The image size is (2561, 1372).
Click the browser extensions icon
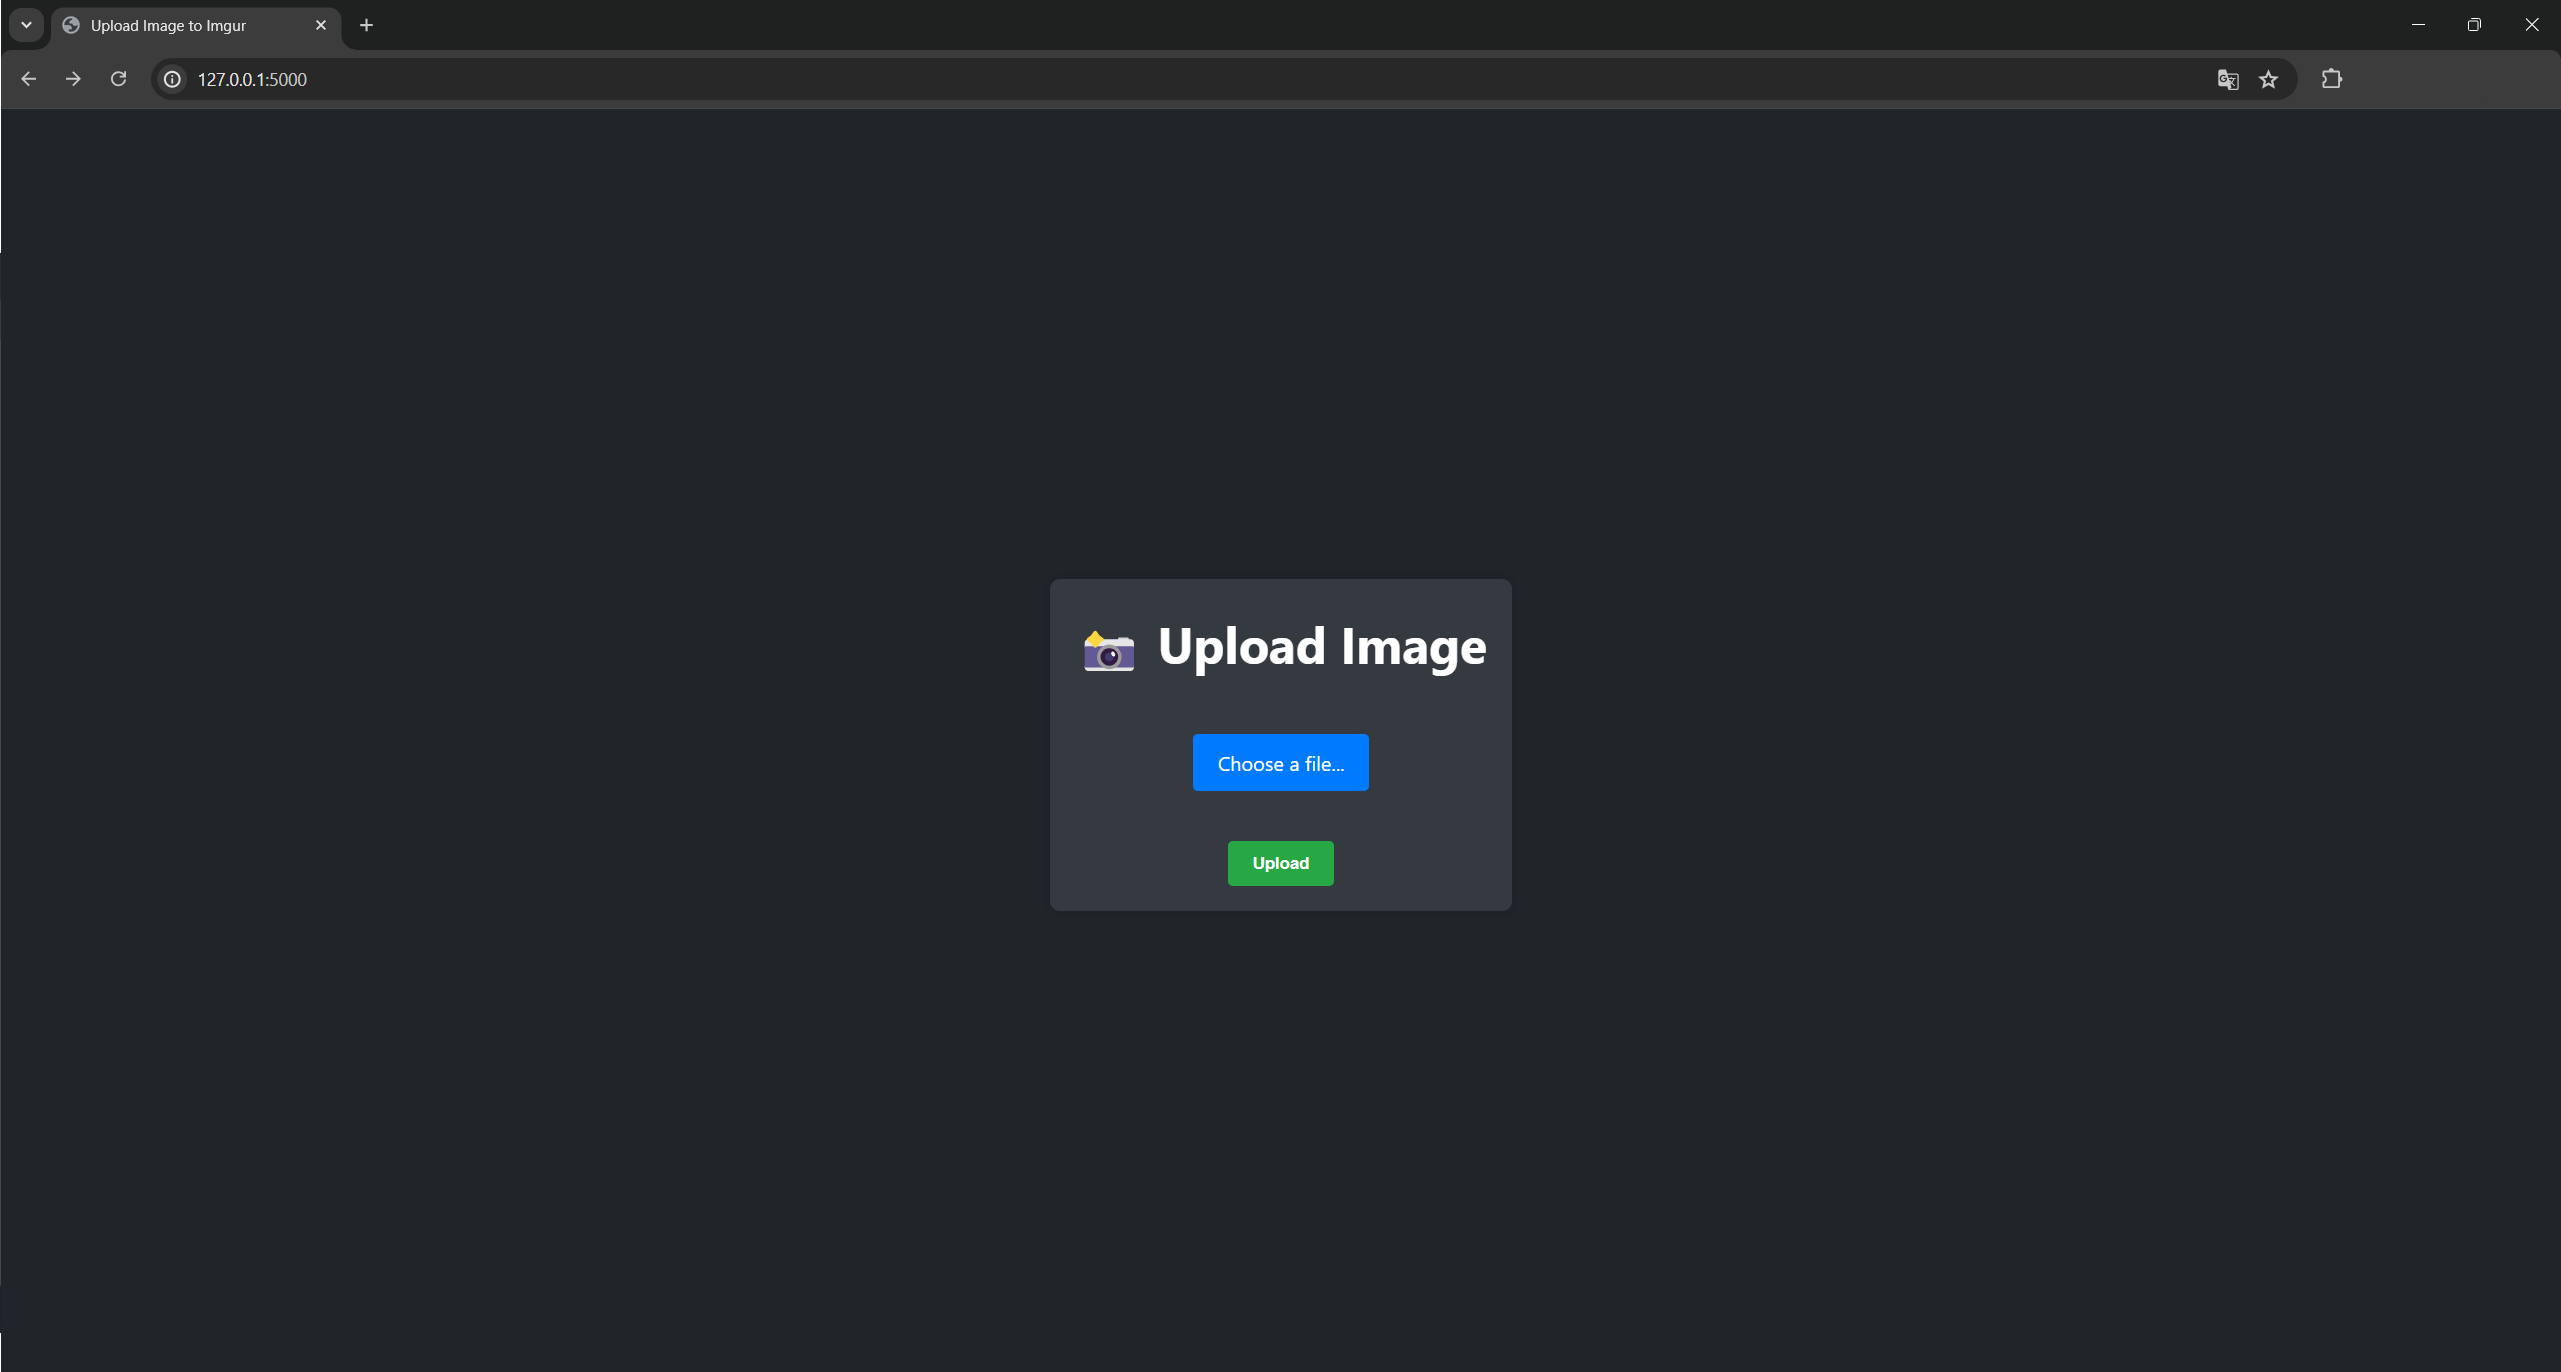(2332, 78)
